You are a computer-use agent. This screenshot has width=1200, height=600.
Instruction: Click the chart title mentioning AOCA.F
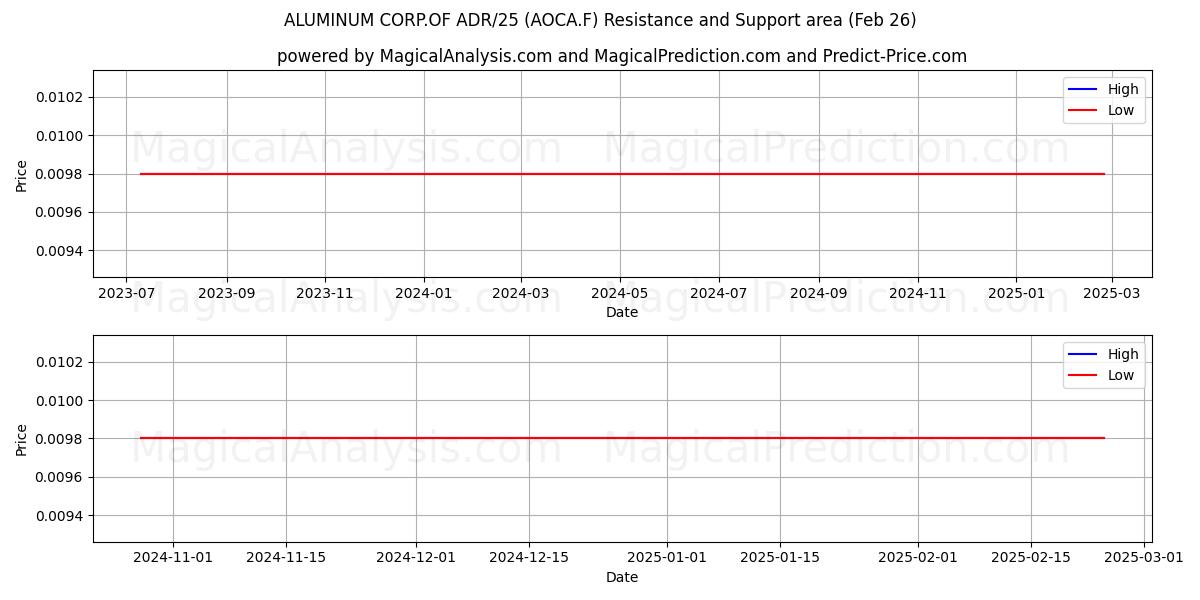[600, 20]
